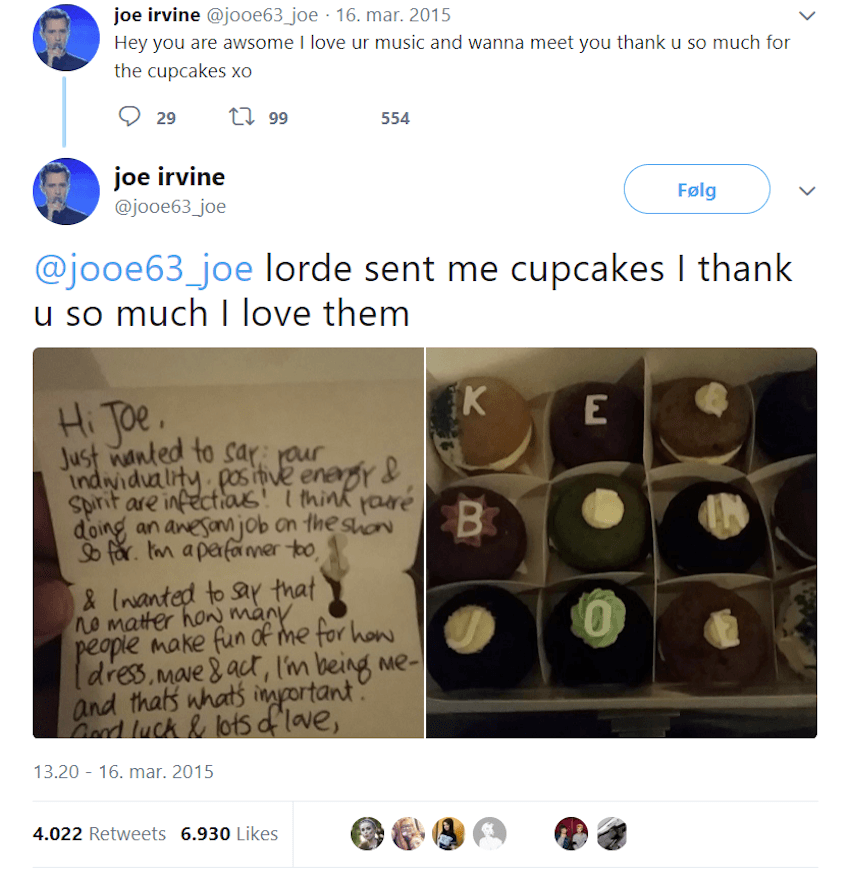Open the chevron dropdown next to Følg
850x876 pixels.
point(808,190)
